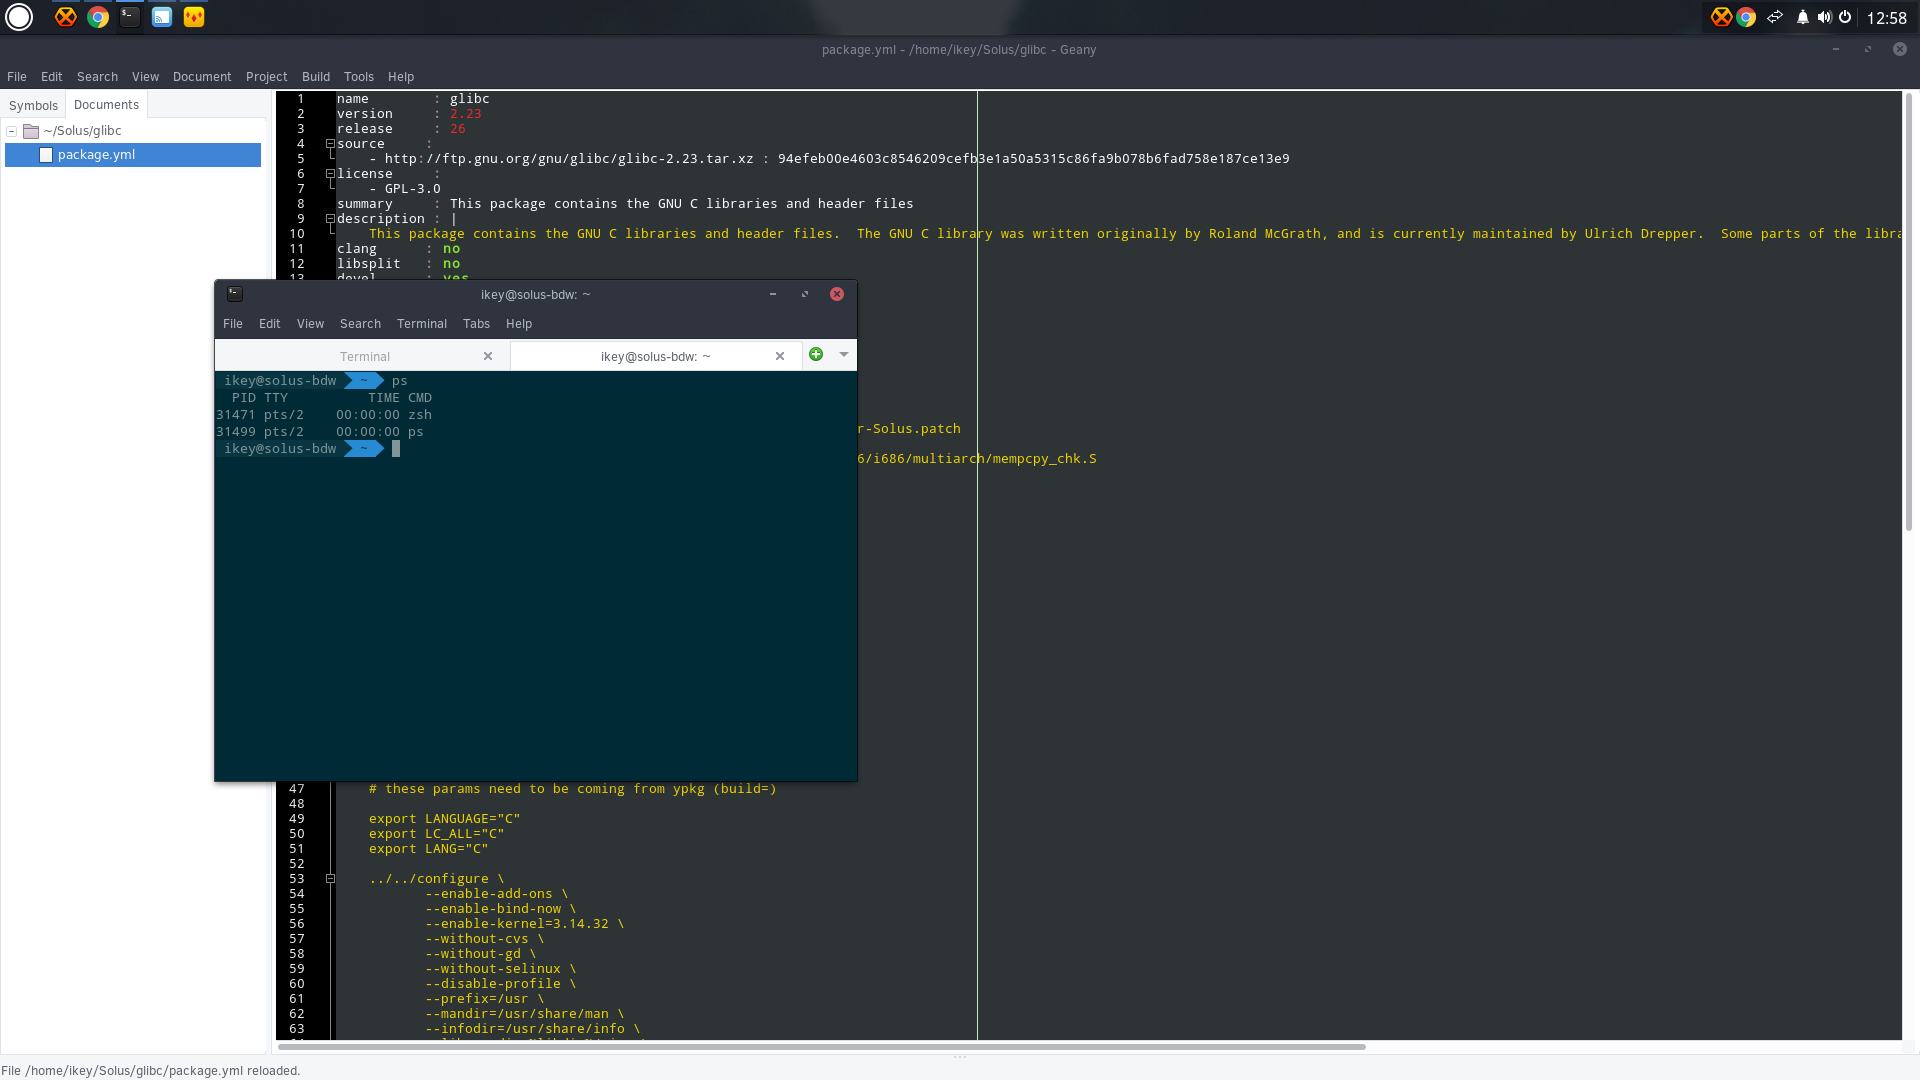This screenshot has width=1920, height=1080.
Task: Open the blue feed-reader app in the panel
Action: 162,17
